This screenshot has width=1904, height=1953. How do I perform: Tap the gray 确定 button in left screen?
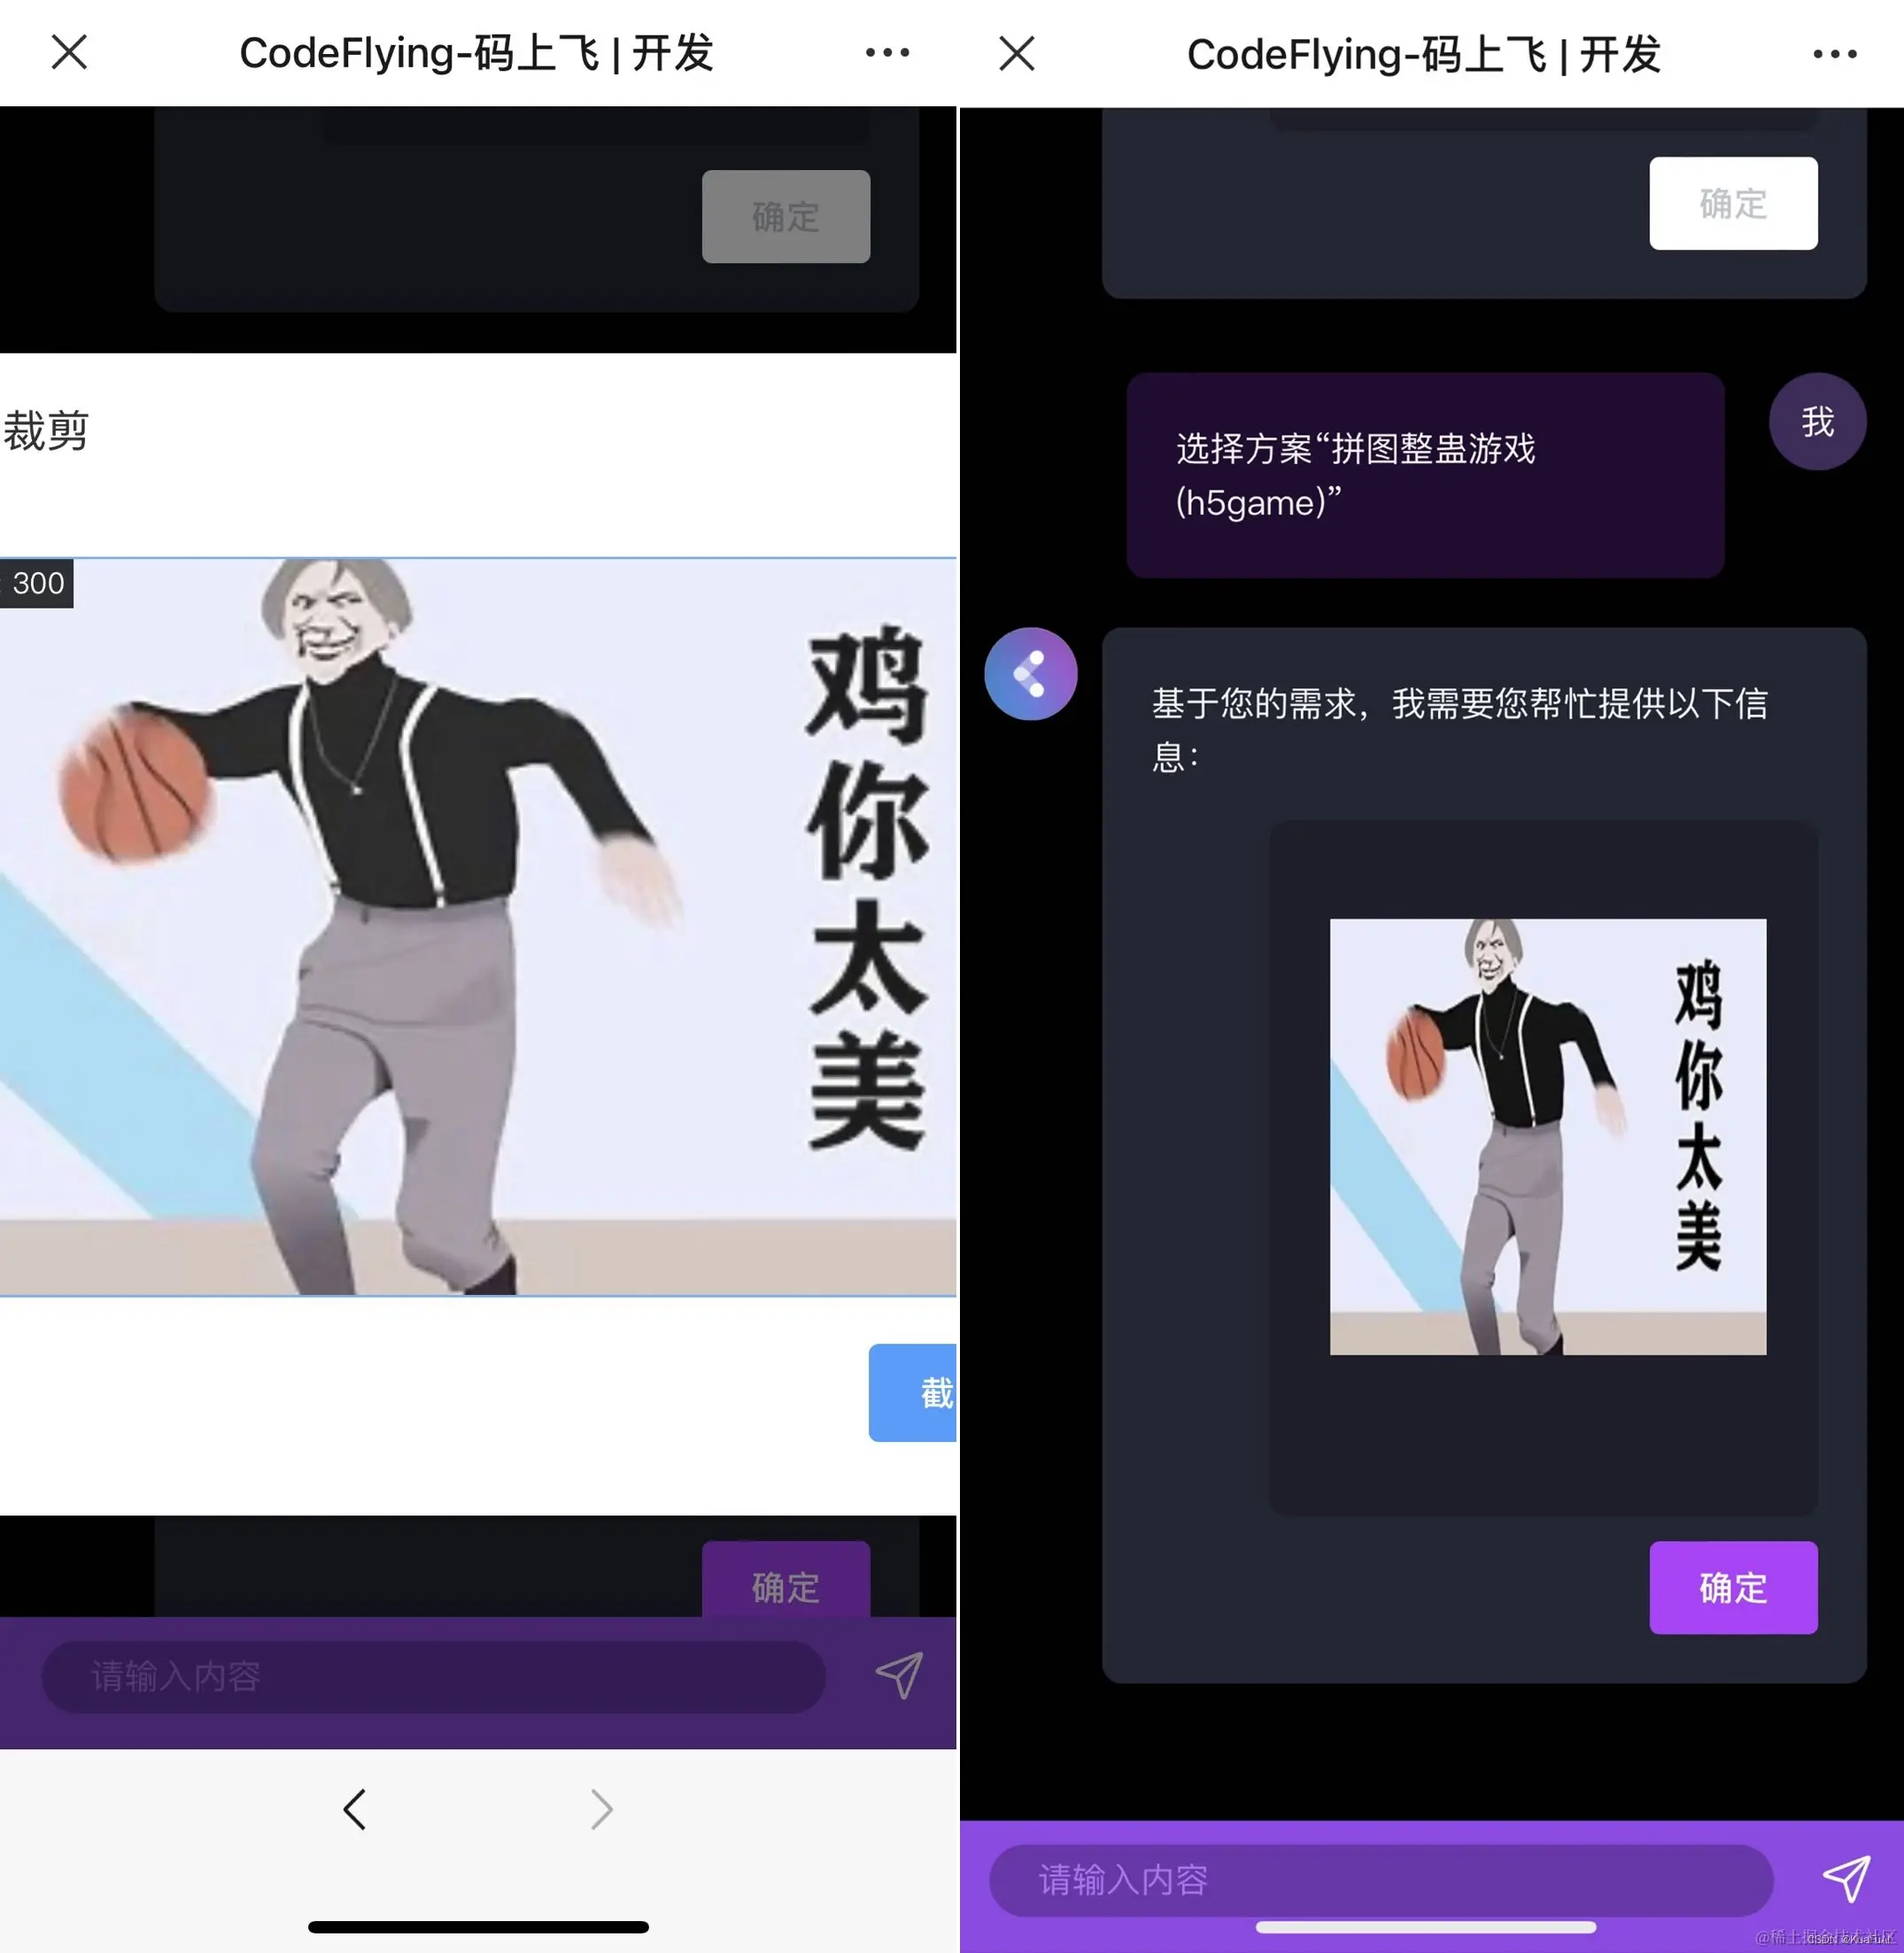point(786,216)
